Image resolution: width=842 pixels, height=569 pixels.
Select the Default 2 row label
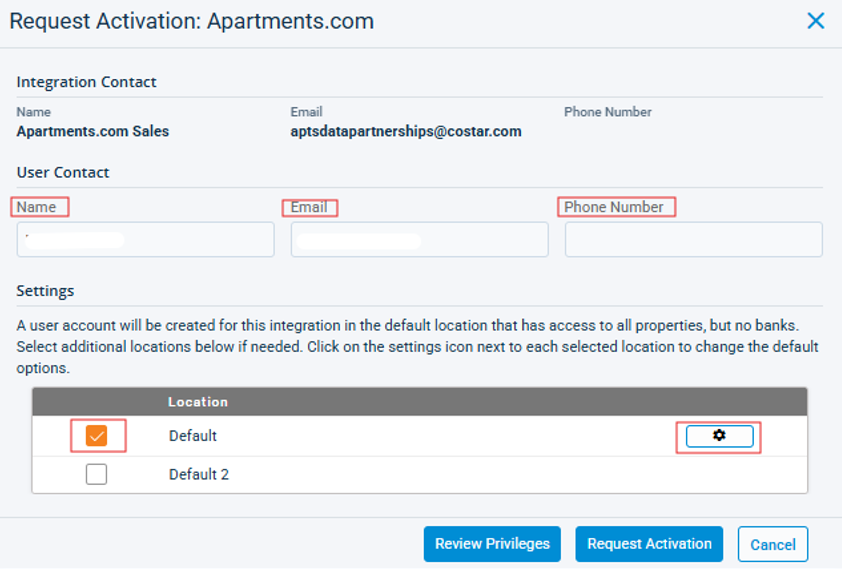[x=199, y=474]
